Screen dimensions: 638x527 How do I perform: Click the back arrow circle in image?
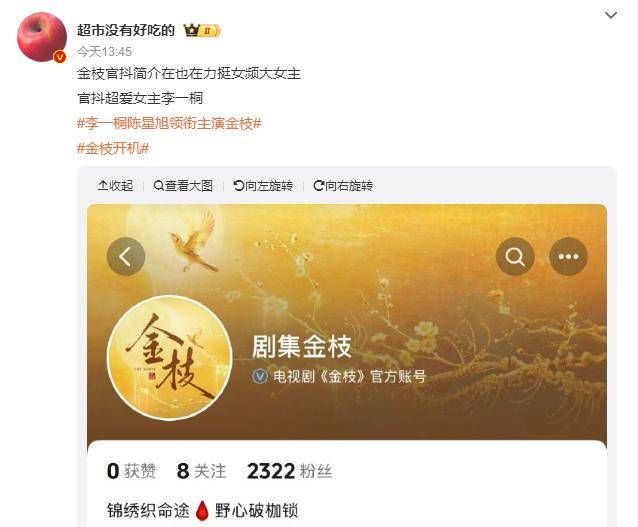coord(126,256)
